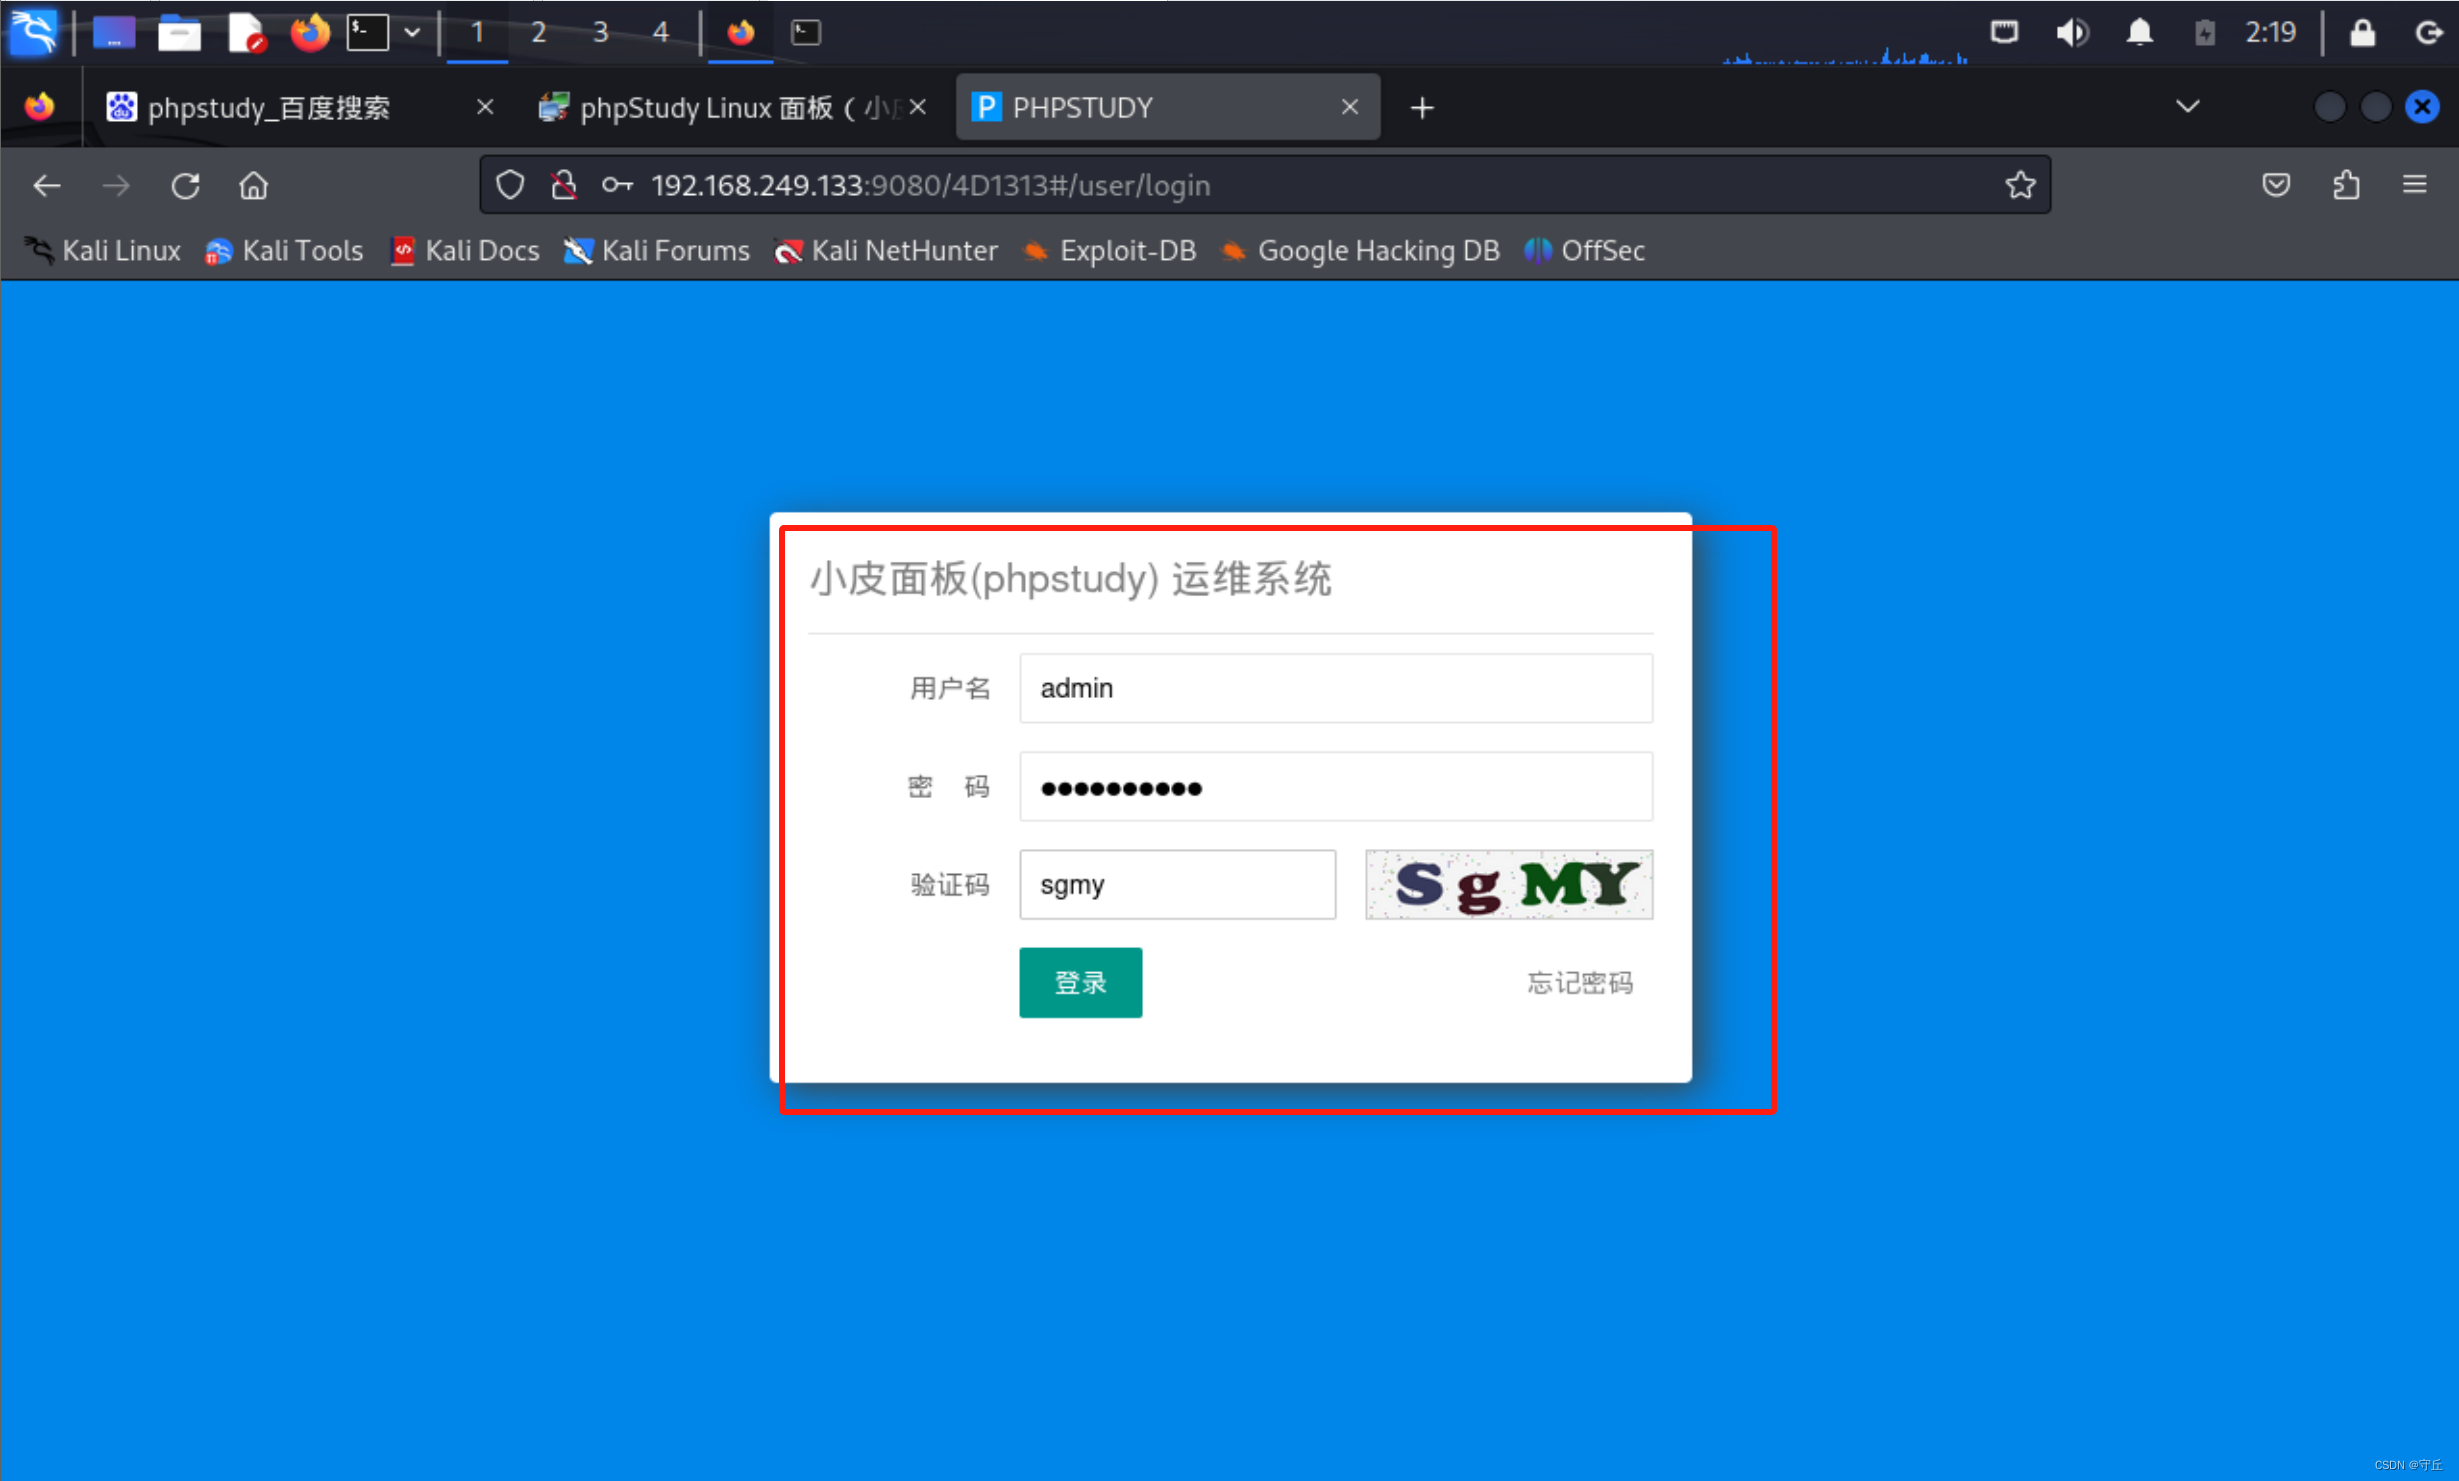Open the Firefox hamburger application menu
Viewport: 2459px width, 1481px height.
click(2414, 185)
